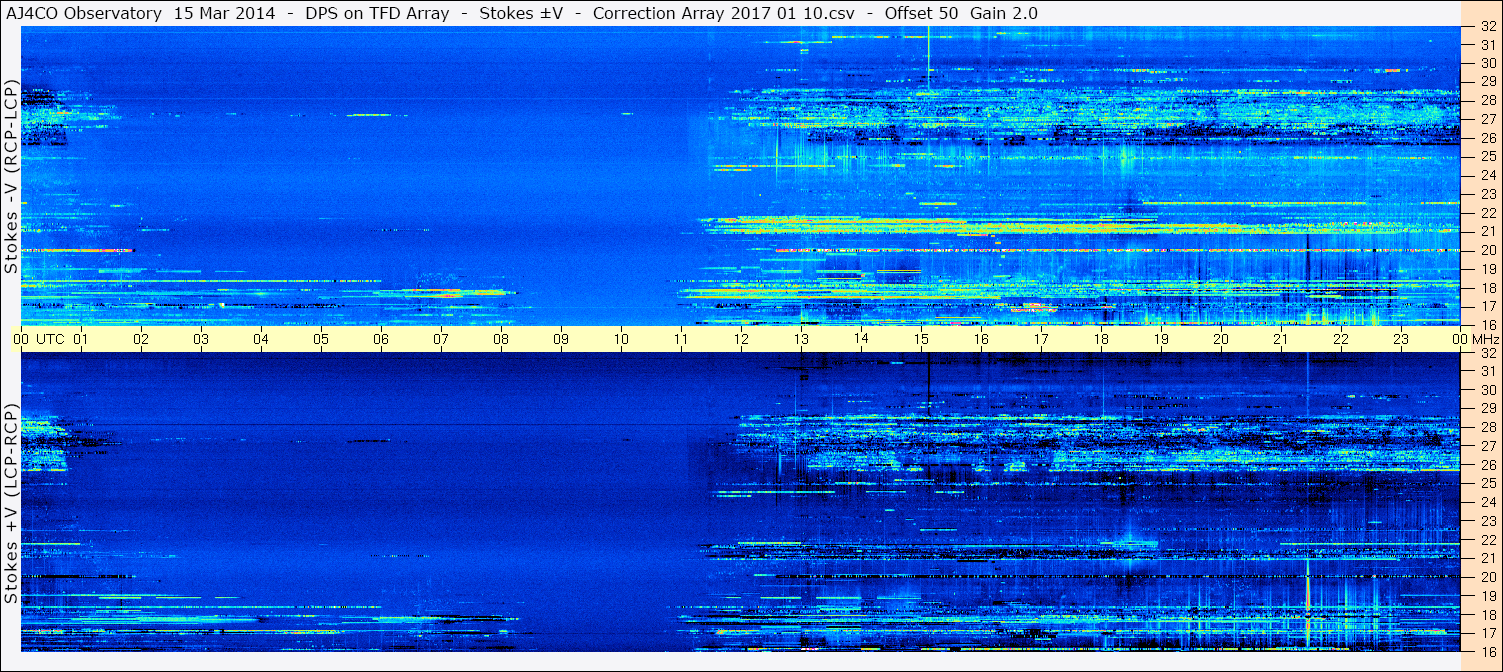The image size is (1503, 672).
Task: Select the 09 hour tick label
Action: click(x=561, y=339)
